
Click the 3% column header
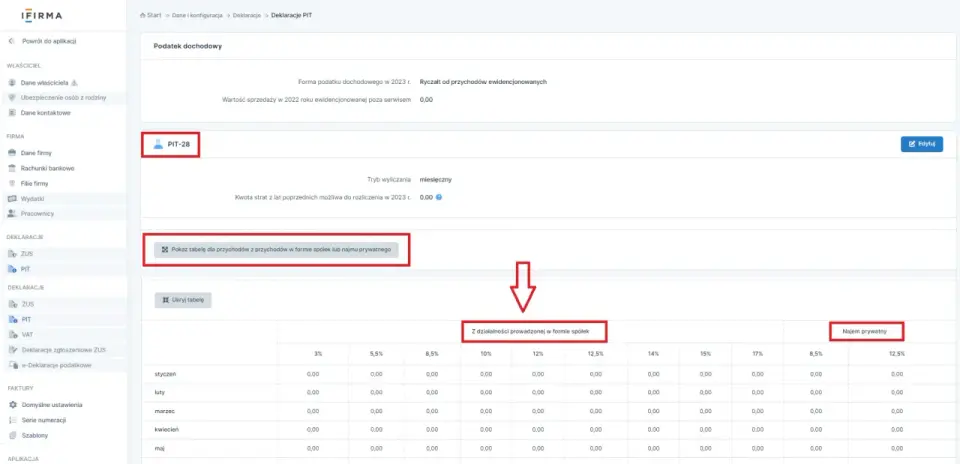(318, 354)
